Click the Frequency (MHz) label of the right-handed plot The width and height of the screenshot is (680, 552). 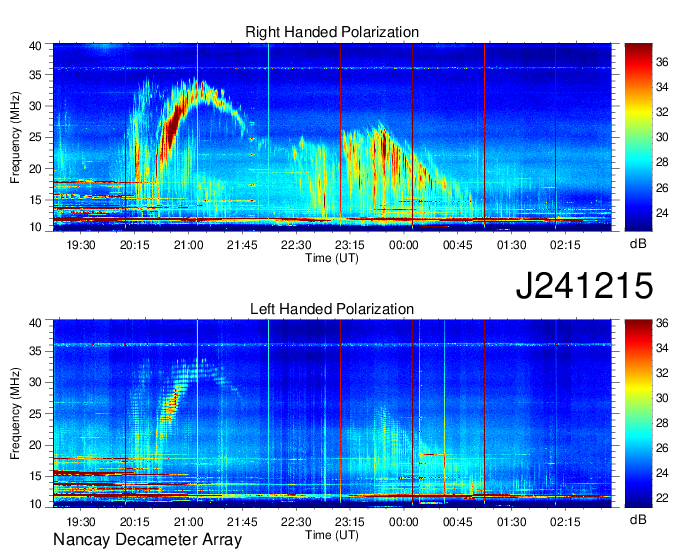coord(15,137)
